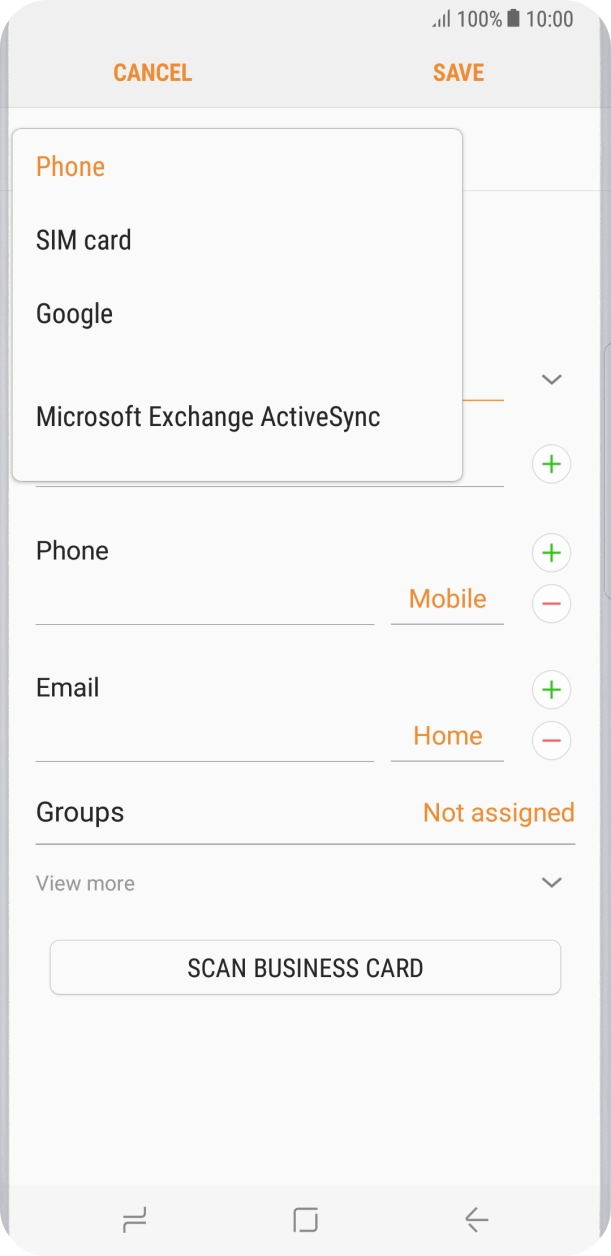Open the Mobile phone type dropdown
611x1256 pixels.
[447, 600]
